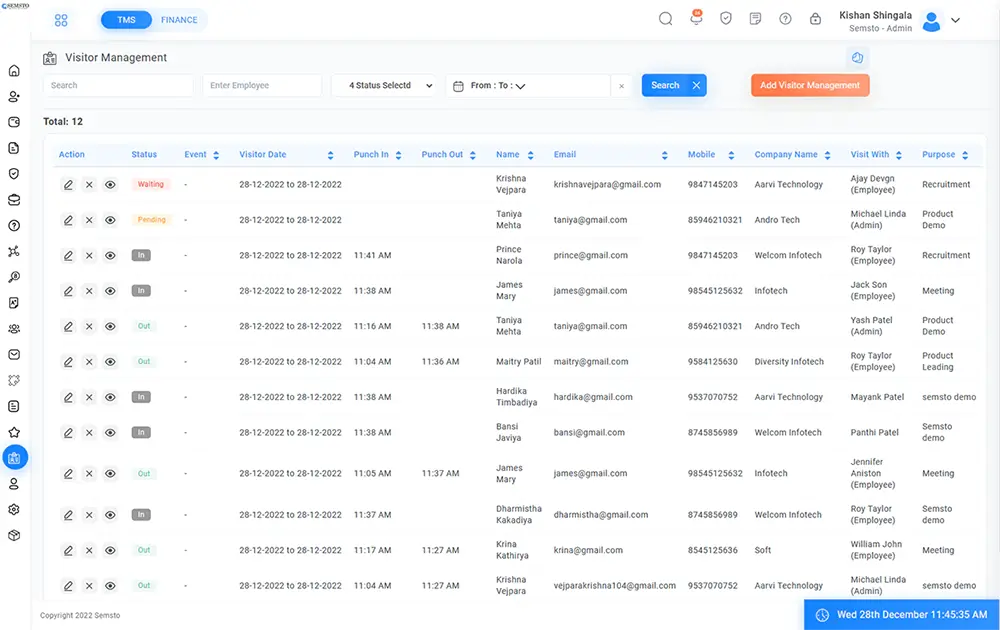Delete the Taniya Mehta Pending row

[x=89, y=220]
